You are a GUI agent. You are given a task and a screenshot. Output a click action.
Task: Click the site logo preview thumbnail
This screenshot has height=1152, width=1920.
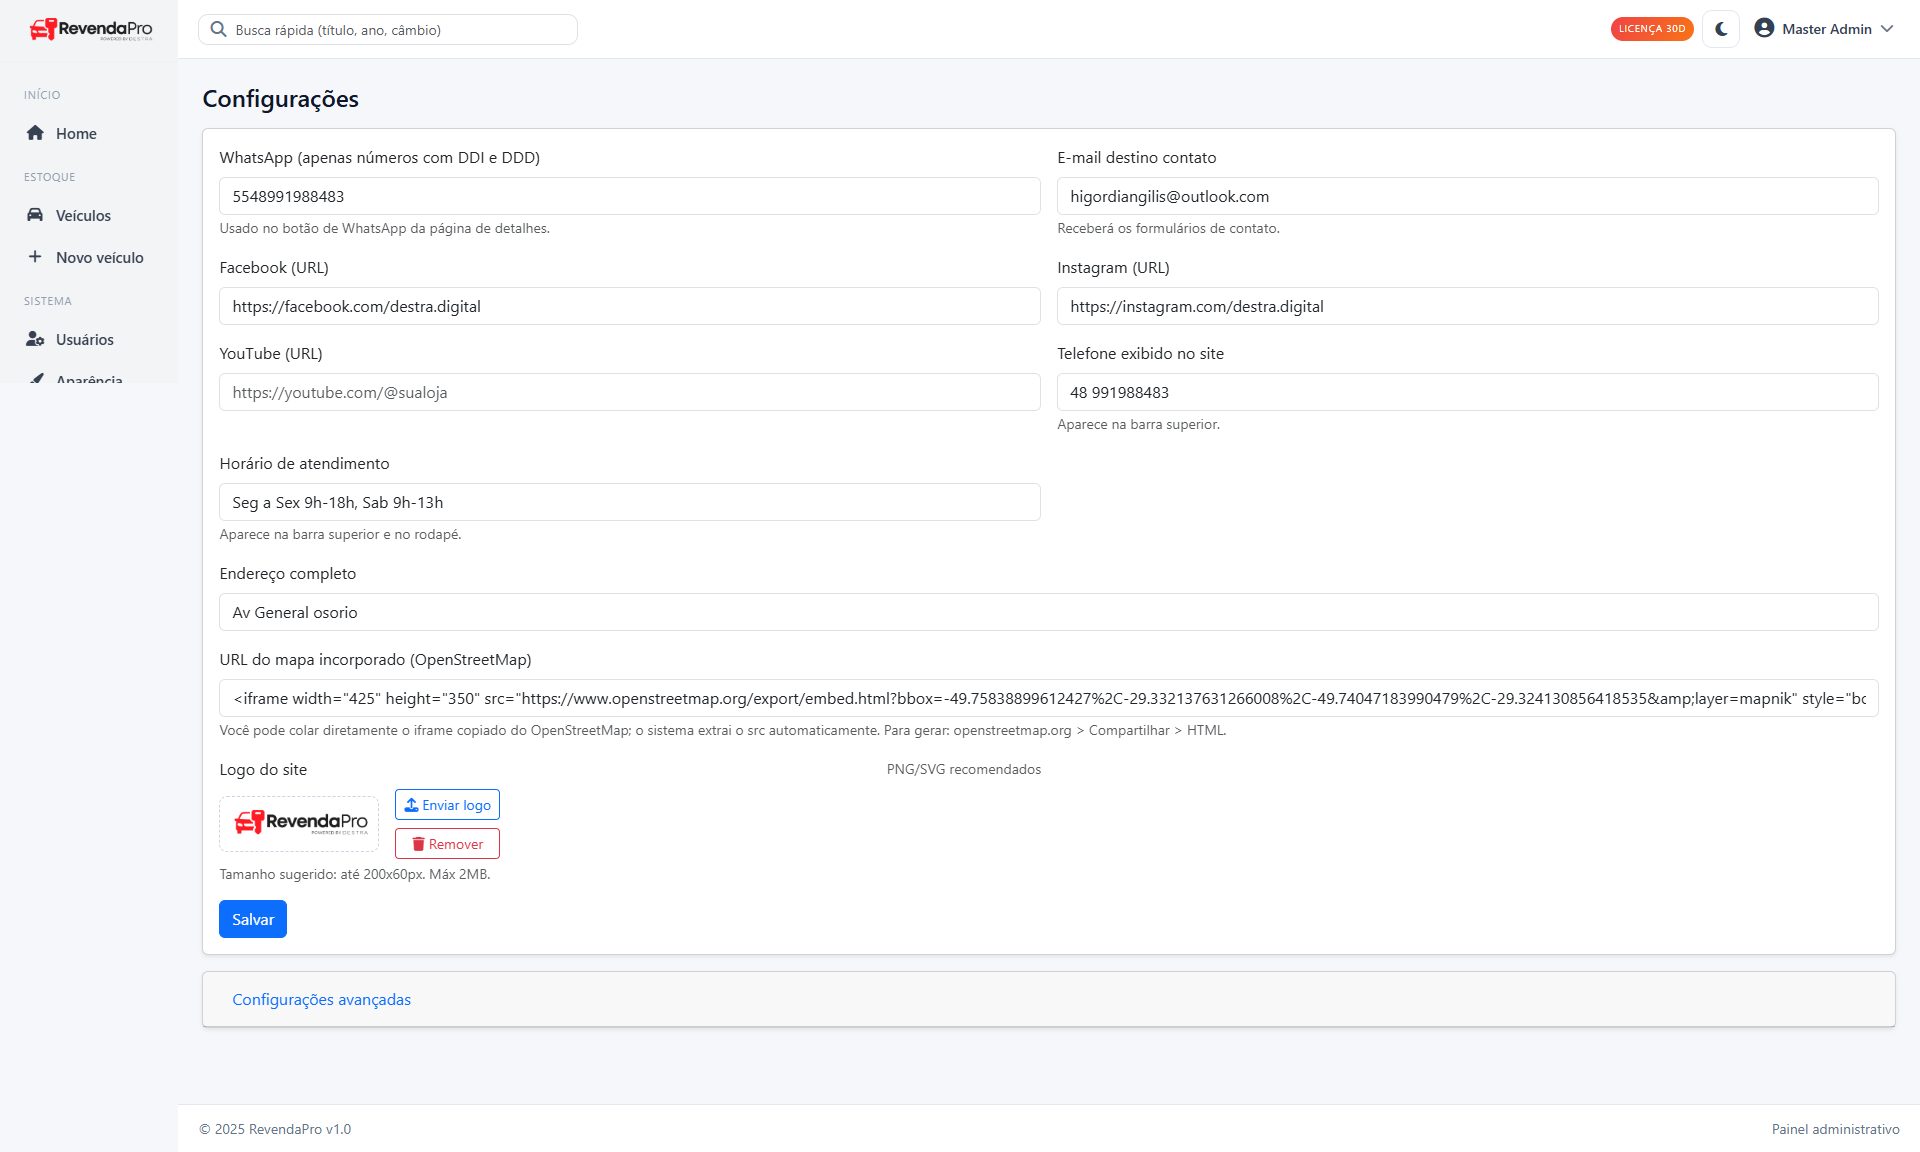click(x=299, y=823)
